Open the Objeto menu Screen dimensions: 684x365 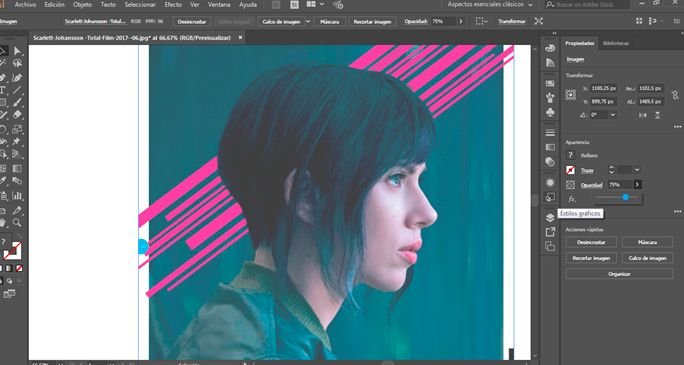82,4
